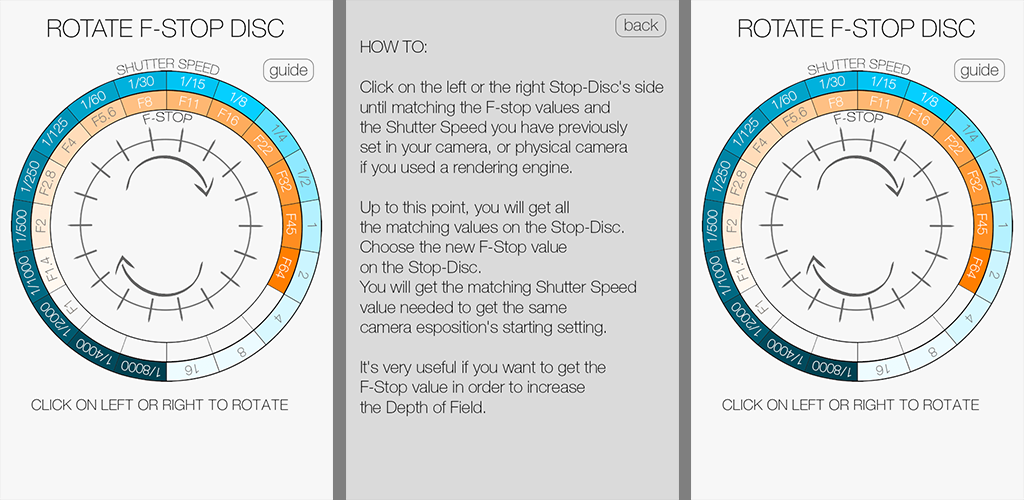Click the back button in the how-to panel
Viewport: 1024px width, 500px height.
coord(640,26)
